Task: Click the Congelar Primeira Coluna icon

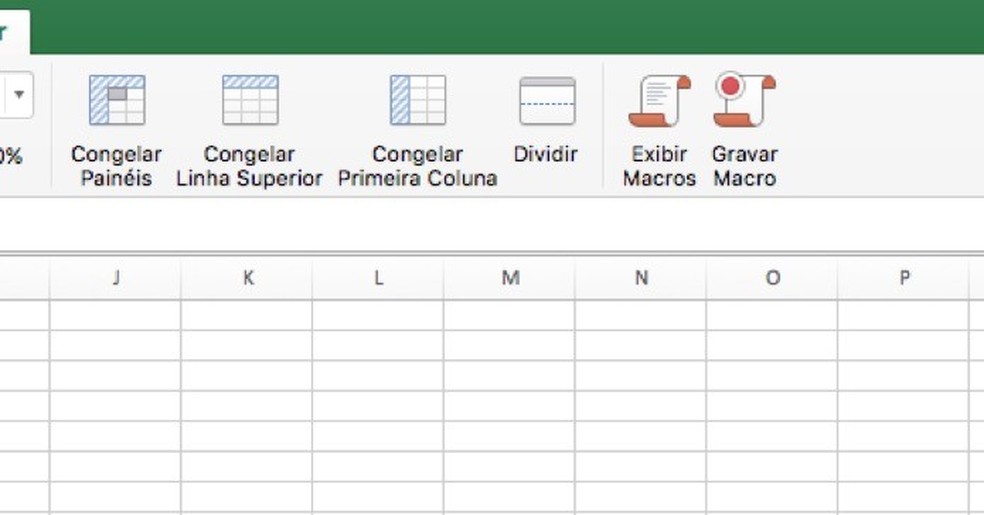Action: [x=417, y=100]
